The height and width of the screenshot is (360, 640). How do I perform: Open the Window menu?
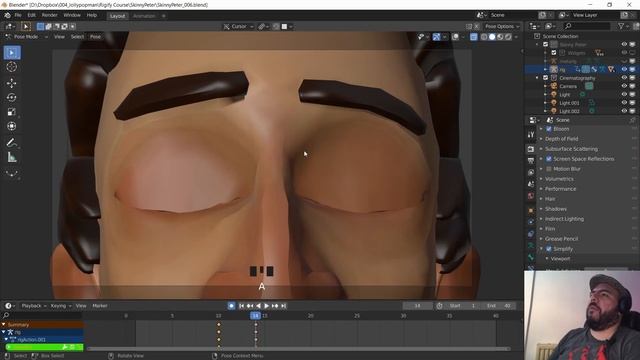72,15
